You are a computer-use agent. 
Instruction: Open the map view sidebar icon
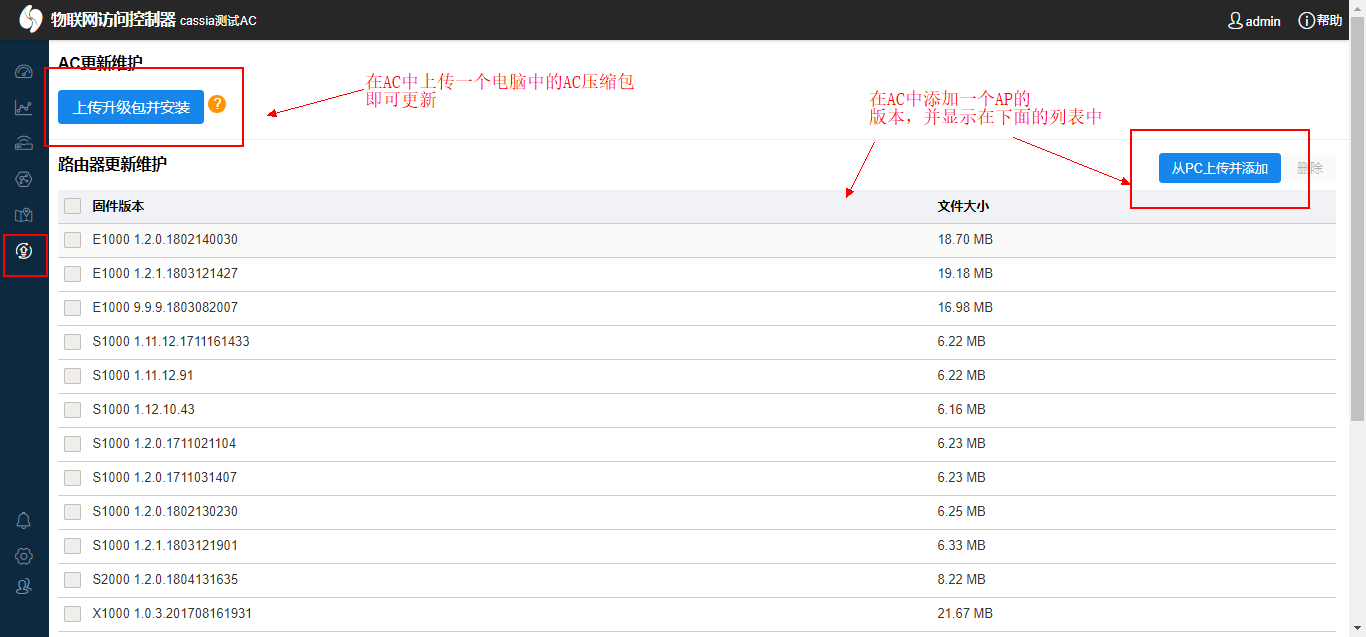pyautogui.click(x=24, y=215)
